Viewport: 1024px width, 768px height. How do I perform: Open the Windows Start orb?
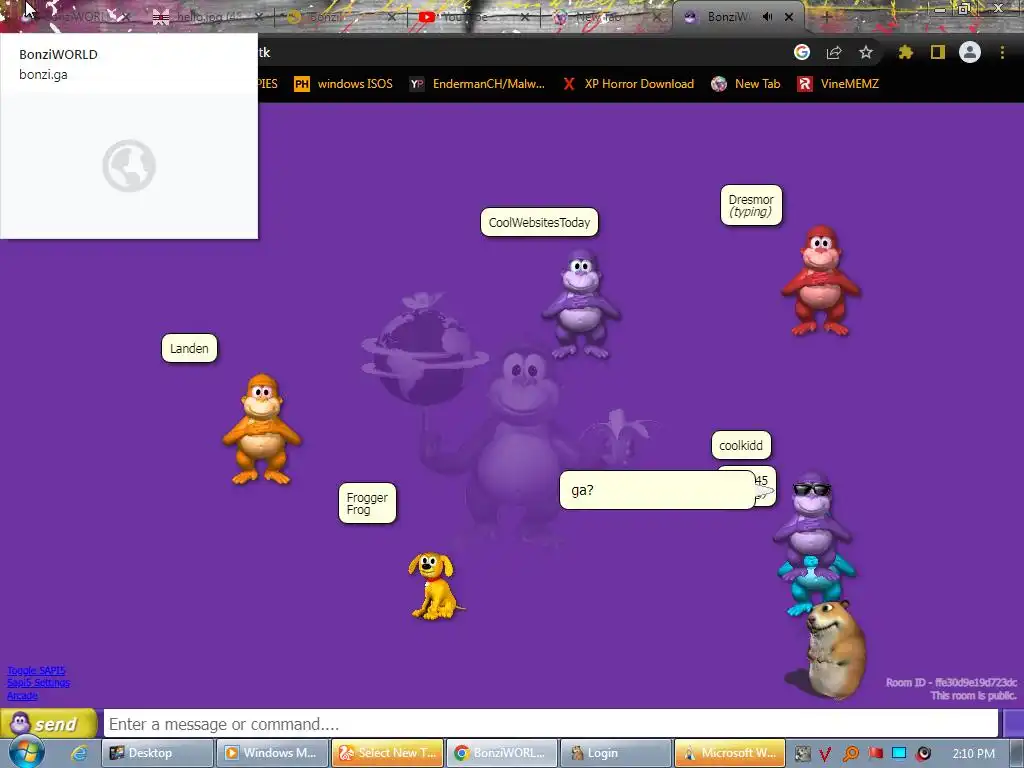[26, 753]
